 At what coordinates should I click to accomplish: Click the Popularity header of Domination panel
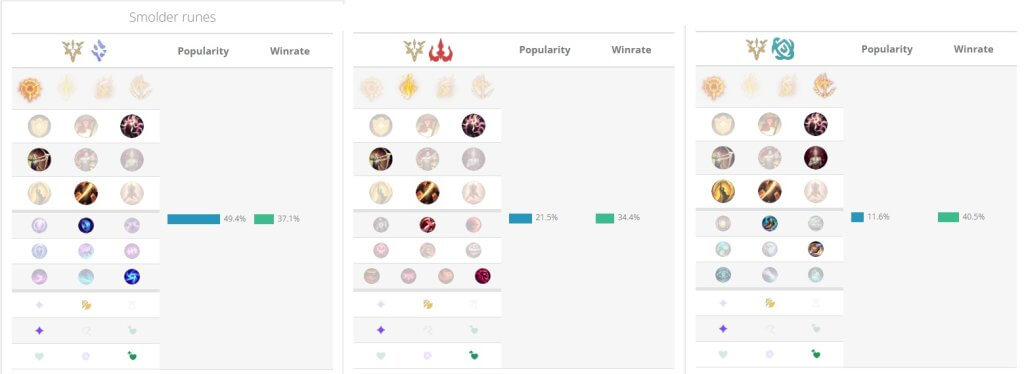pos(545,50)
